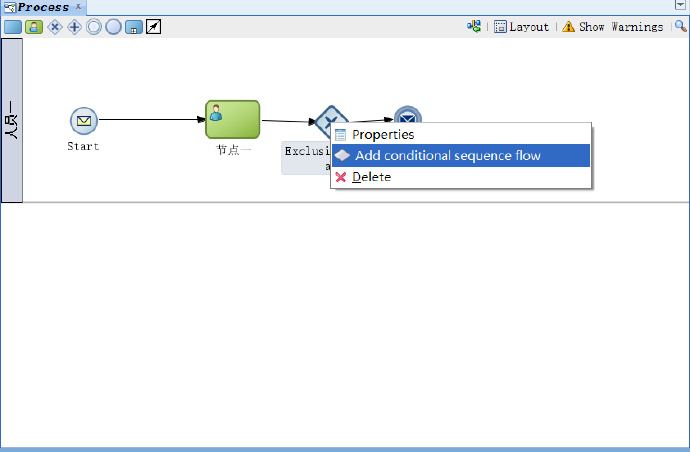This screenshot has width=690, height=452.
Task: Select the double-ring intermediate event tool
Action: click(94, 27)
